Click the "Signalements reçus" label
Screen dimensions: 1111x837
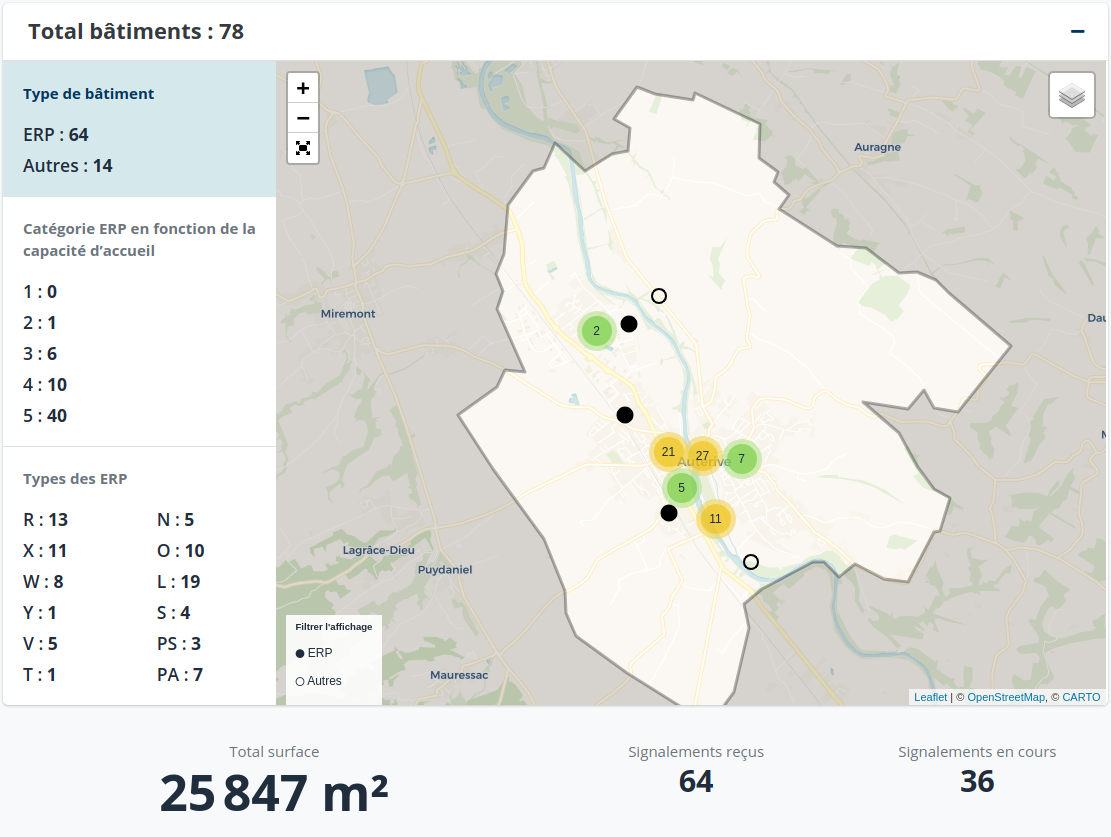point(696,752)
